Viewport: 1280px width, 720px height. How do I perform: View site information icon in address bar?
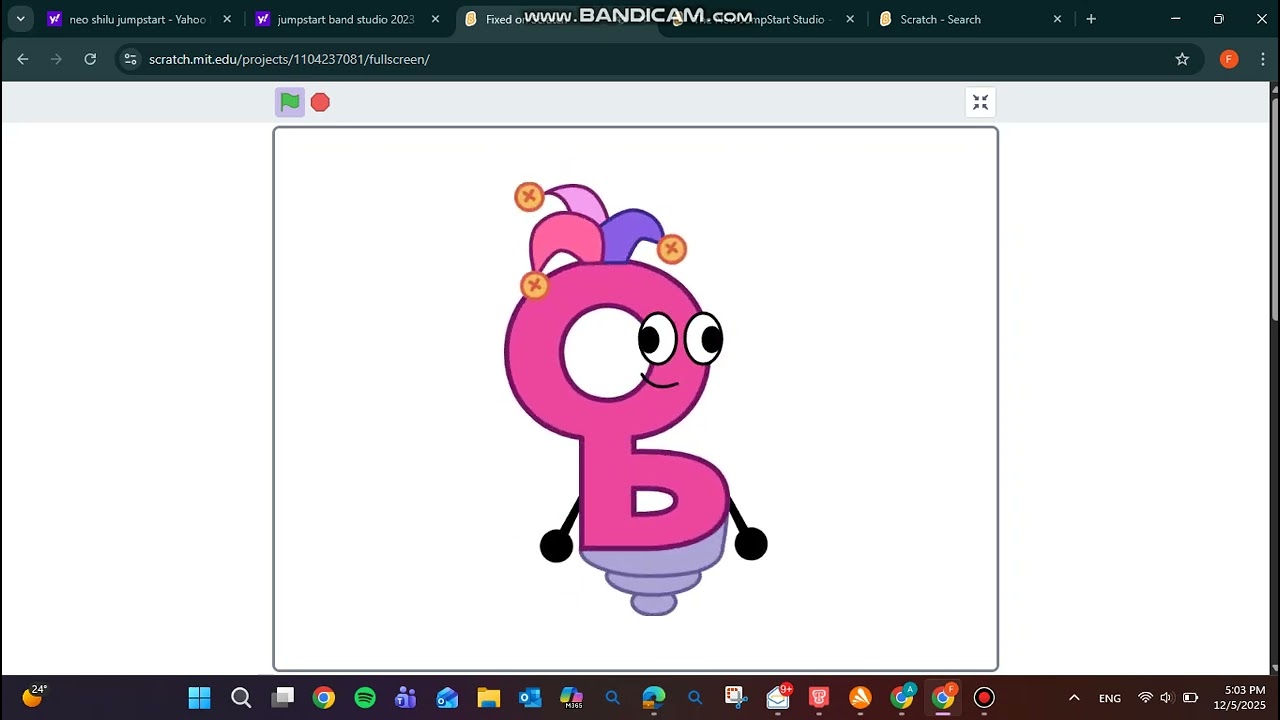(x=130, y=59)
